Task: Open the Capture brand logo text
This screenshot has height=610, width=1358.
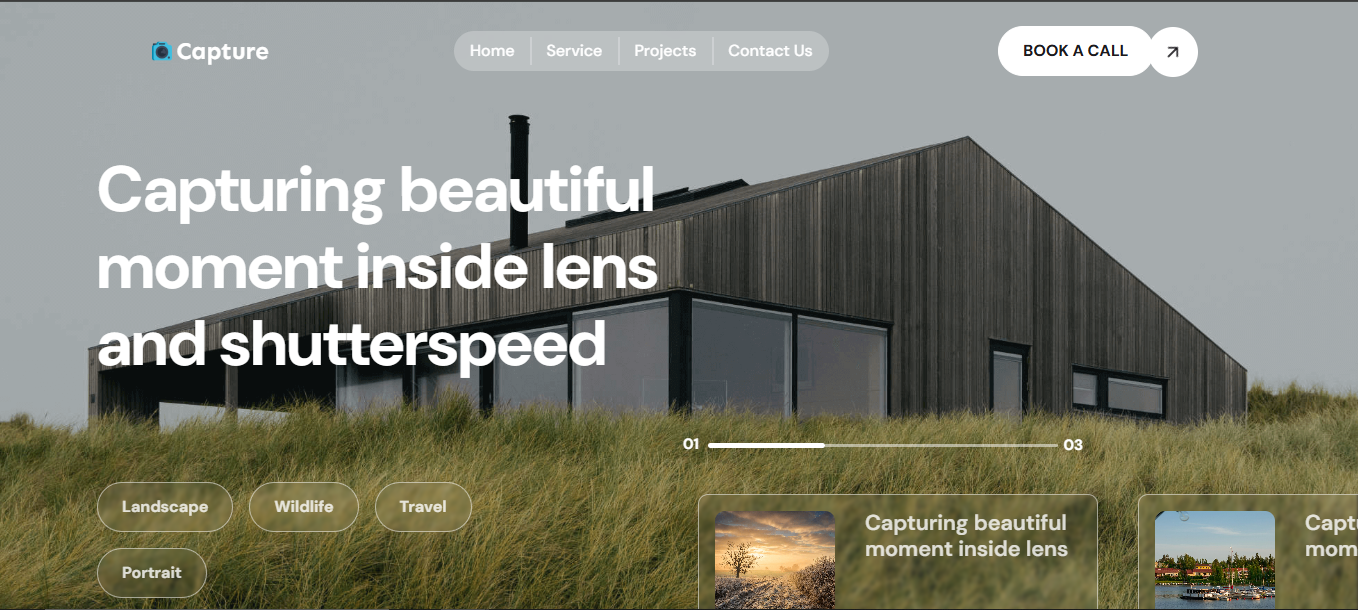Action: click(x=223, y=51)
